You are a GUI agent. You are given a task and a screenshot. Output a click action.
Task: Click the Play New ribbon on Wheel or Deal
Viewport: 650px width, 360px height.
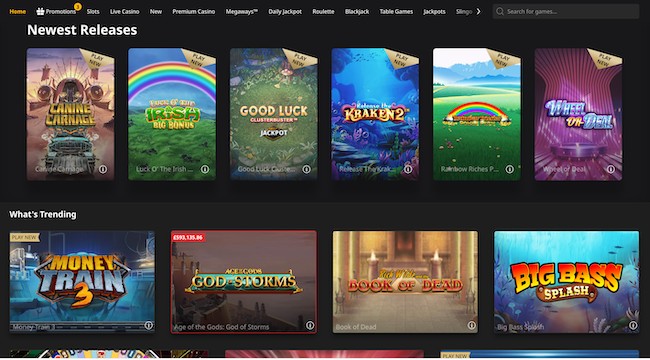pyautogui.click(x=605, y=59)
